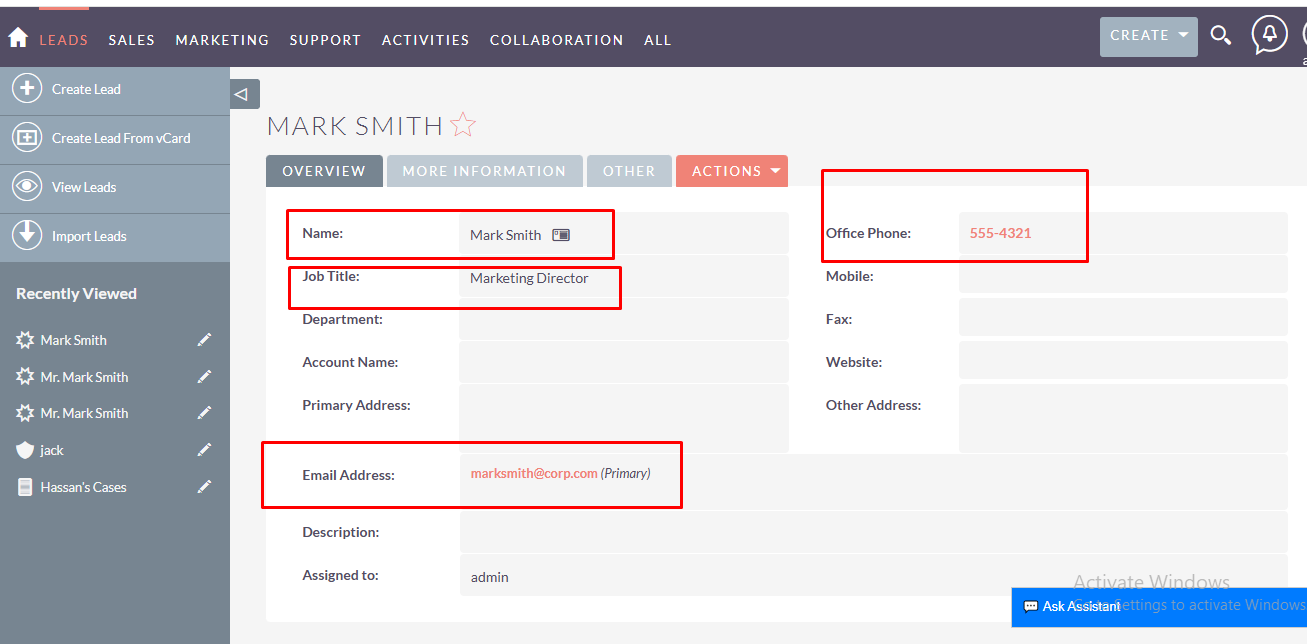
Task: Switch to the OTHER tab
Action: pos(629,171)
